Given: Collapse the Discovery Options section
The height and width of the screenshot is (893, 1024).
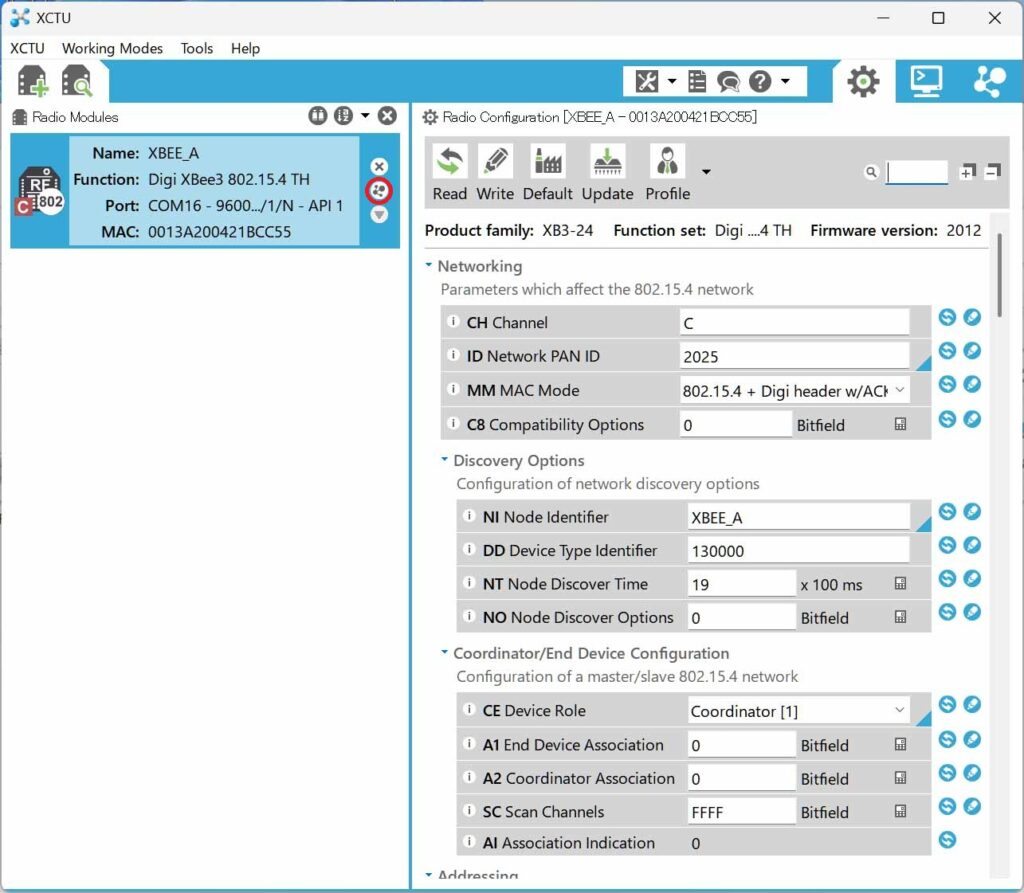Looking at the screenshot, I should tap(445, 460).
